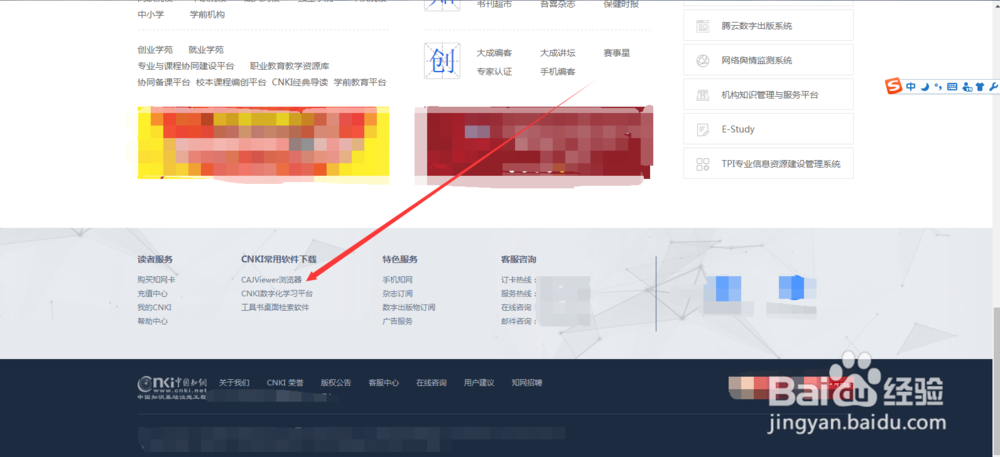Open the Sogou soft keyboard icon

coord(952,86)
